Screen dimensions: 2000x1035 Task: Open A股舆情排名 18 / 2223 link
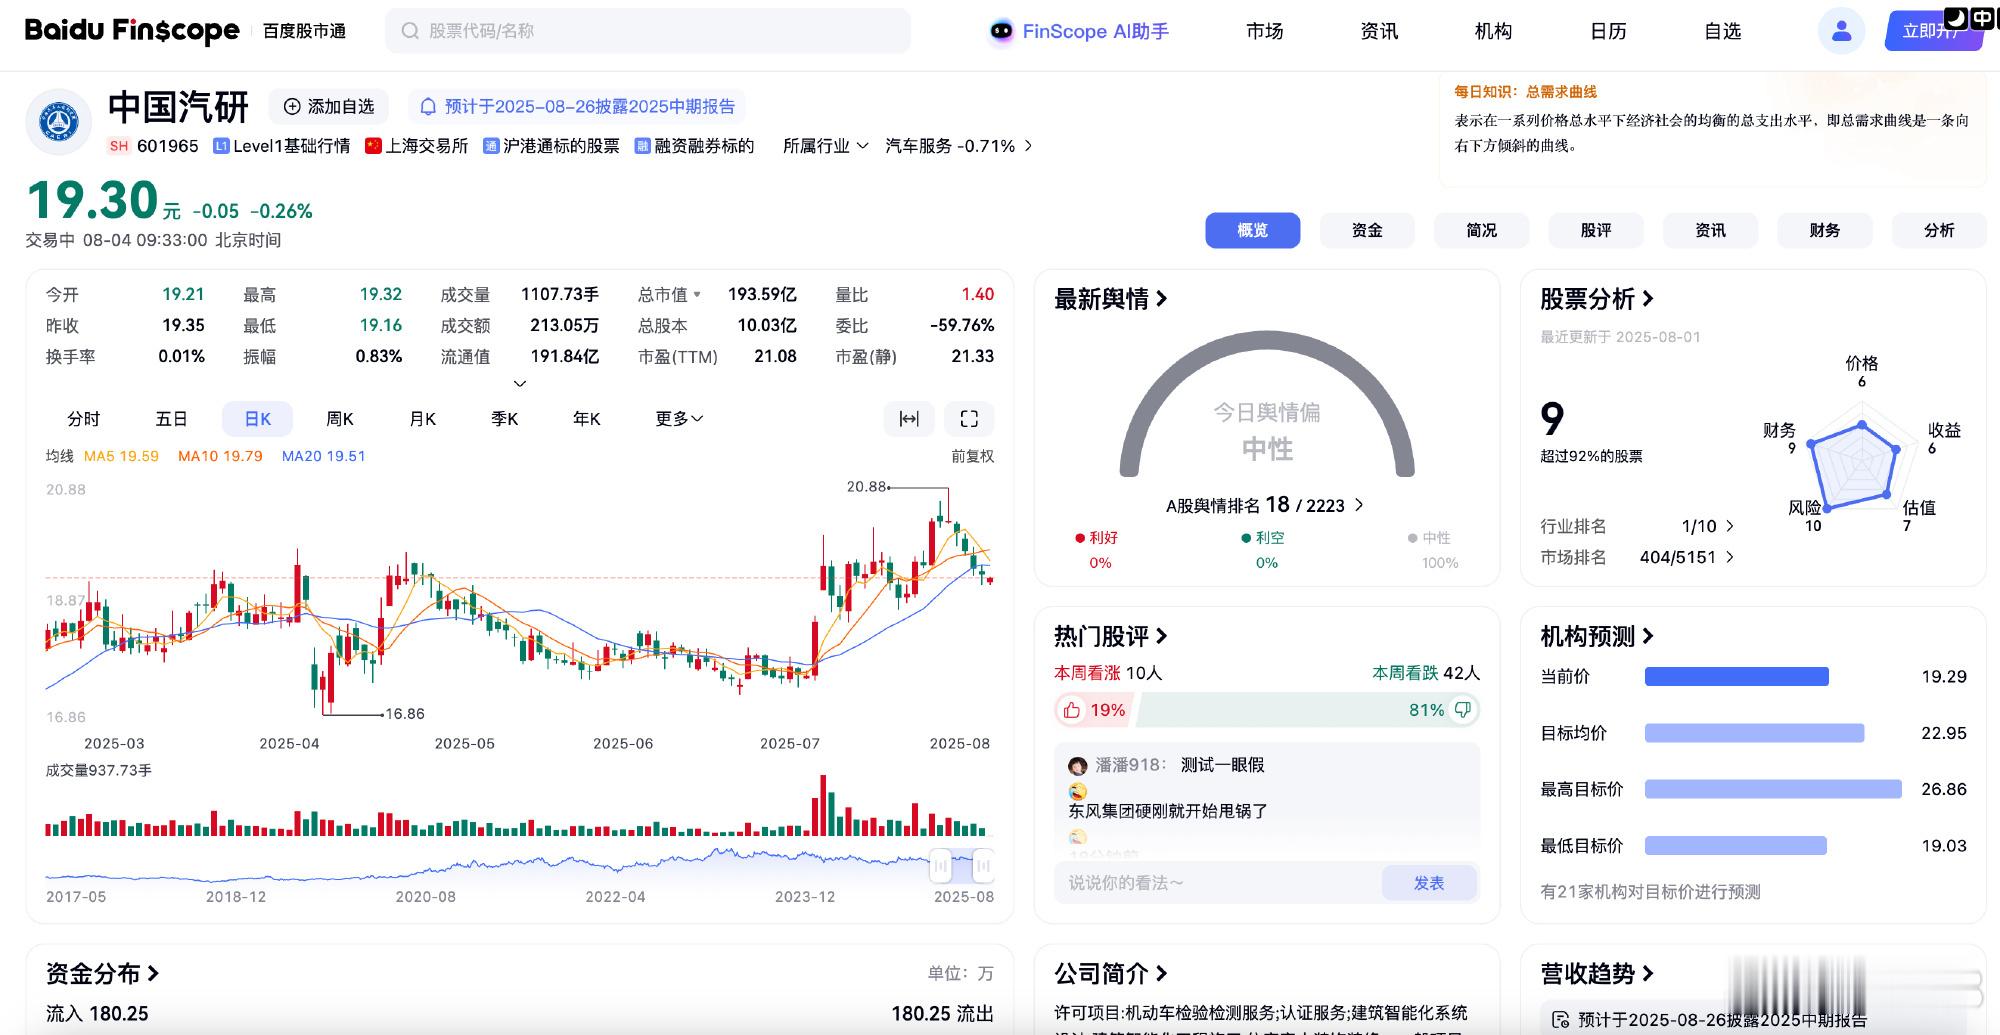point(1265,505)
